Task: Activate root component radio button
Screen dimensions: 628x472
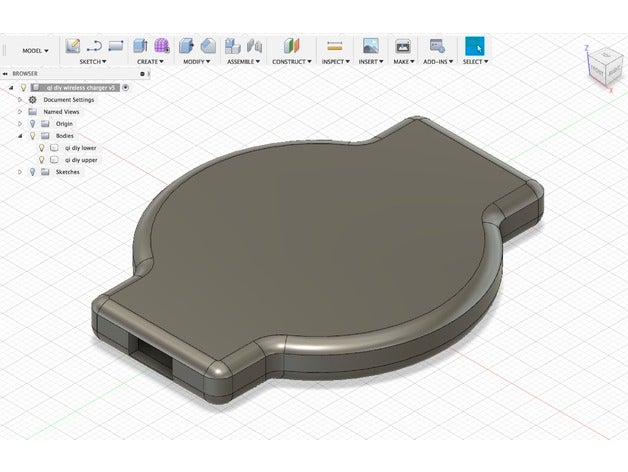Action: point(125,87)
